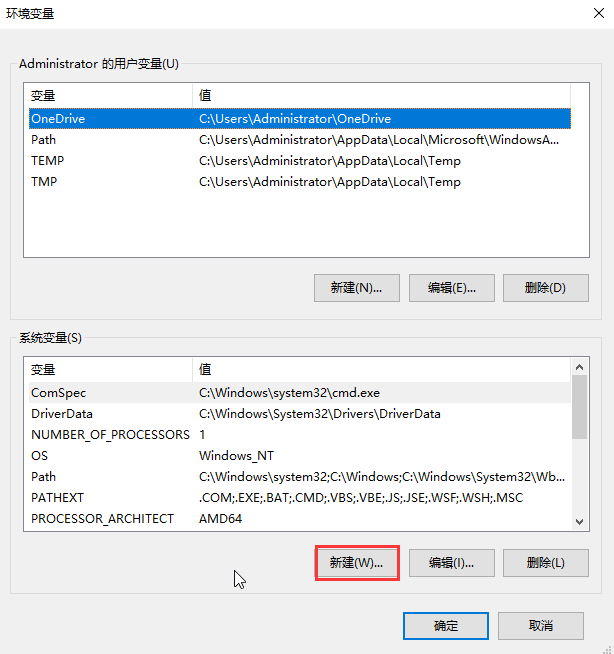Select the TMP user variable
The width and height of the screenshot is (614, 654).
pyautogui.click(x=299, y=182)
